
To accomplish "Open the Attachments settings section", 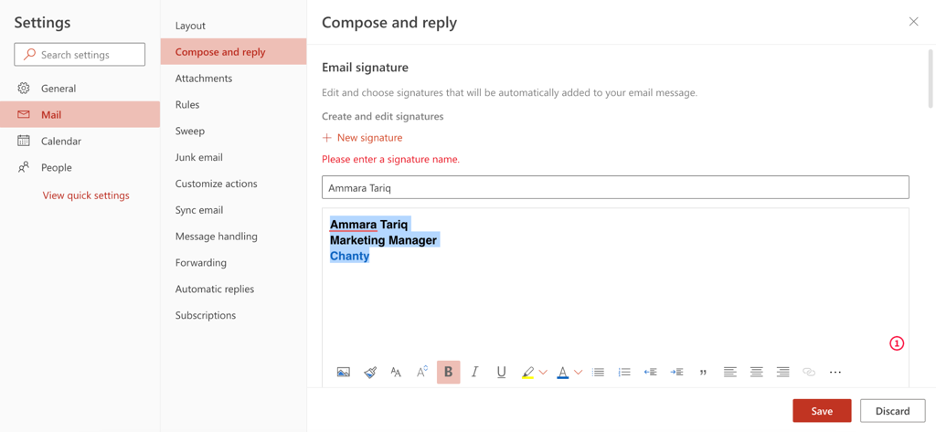I will [203, 78].
